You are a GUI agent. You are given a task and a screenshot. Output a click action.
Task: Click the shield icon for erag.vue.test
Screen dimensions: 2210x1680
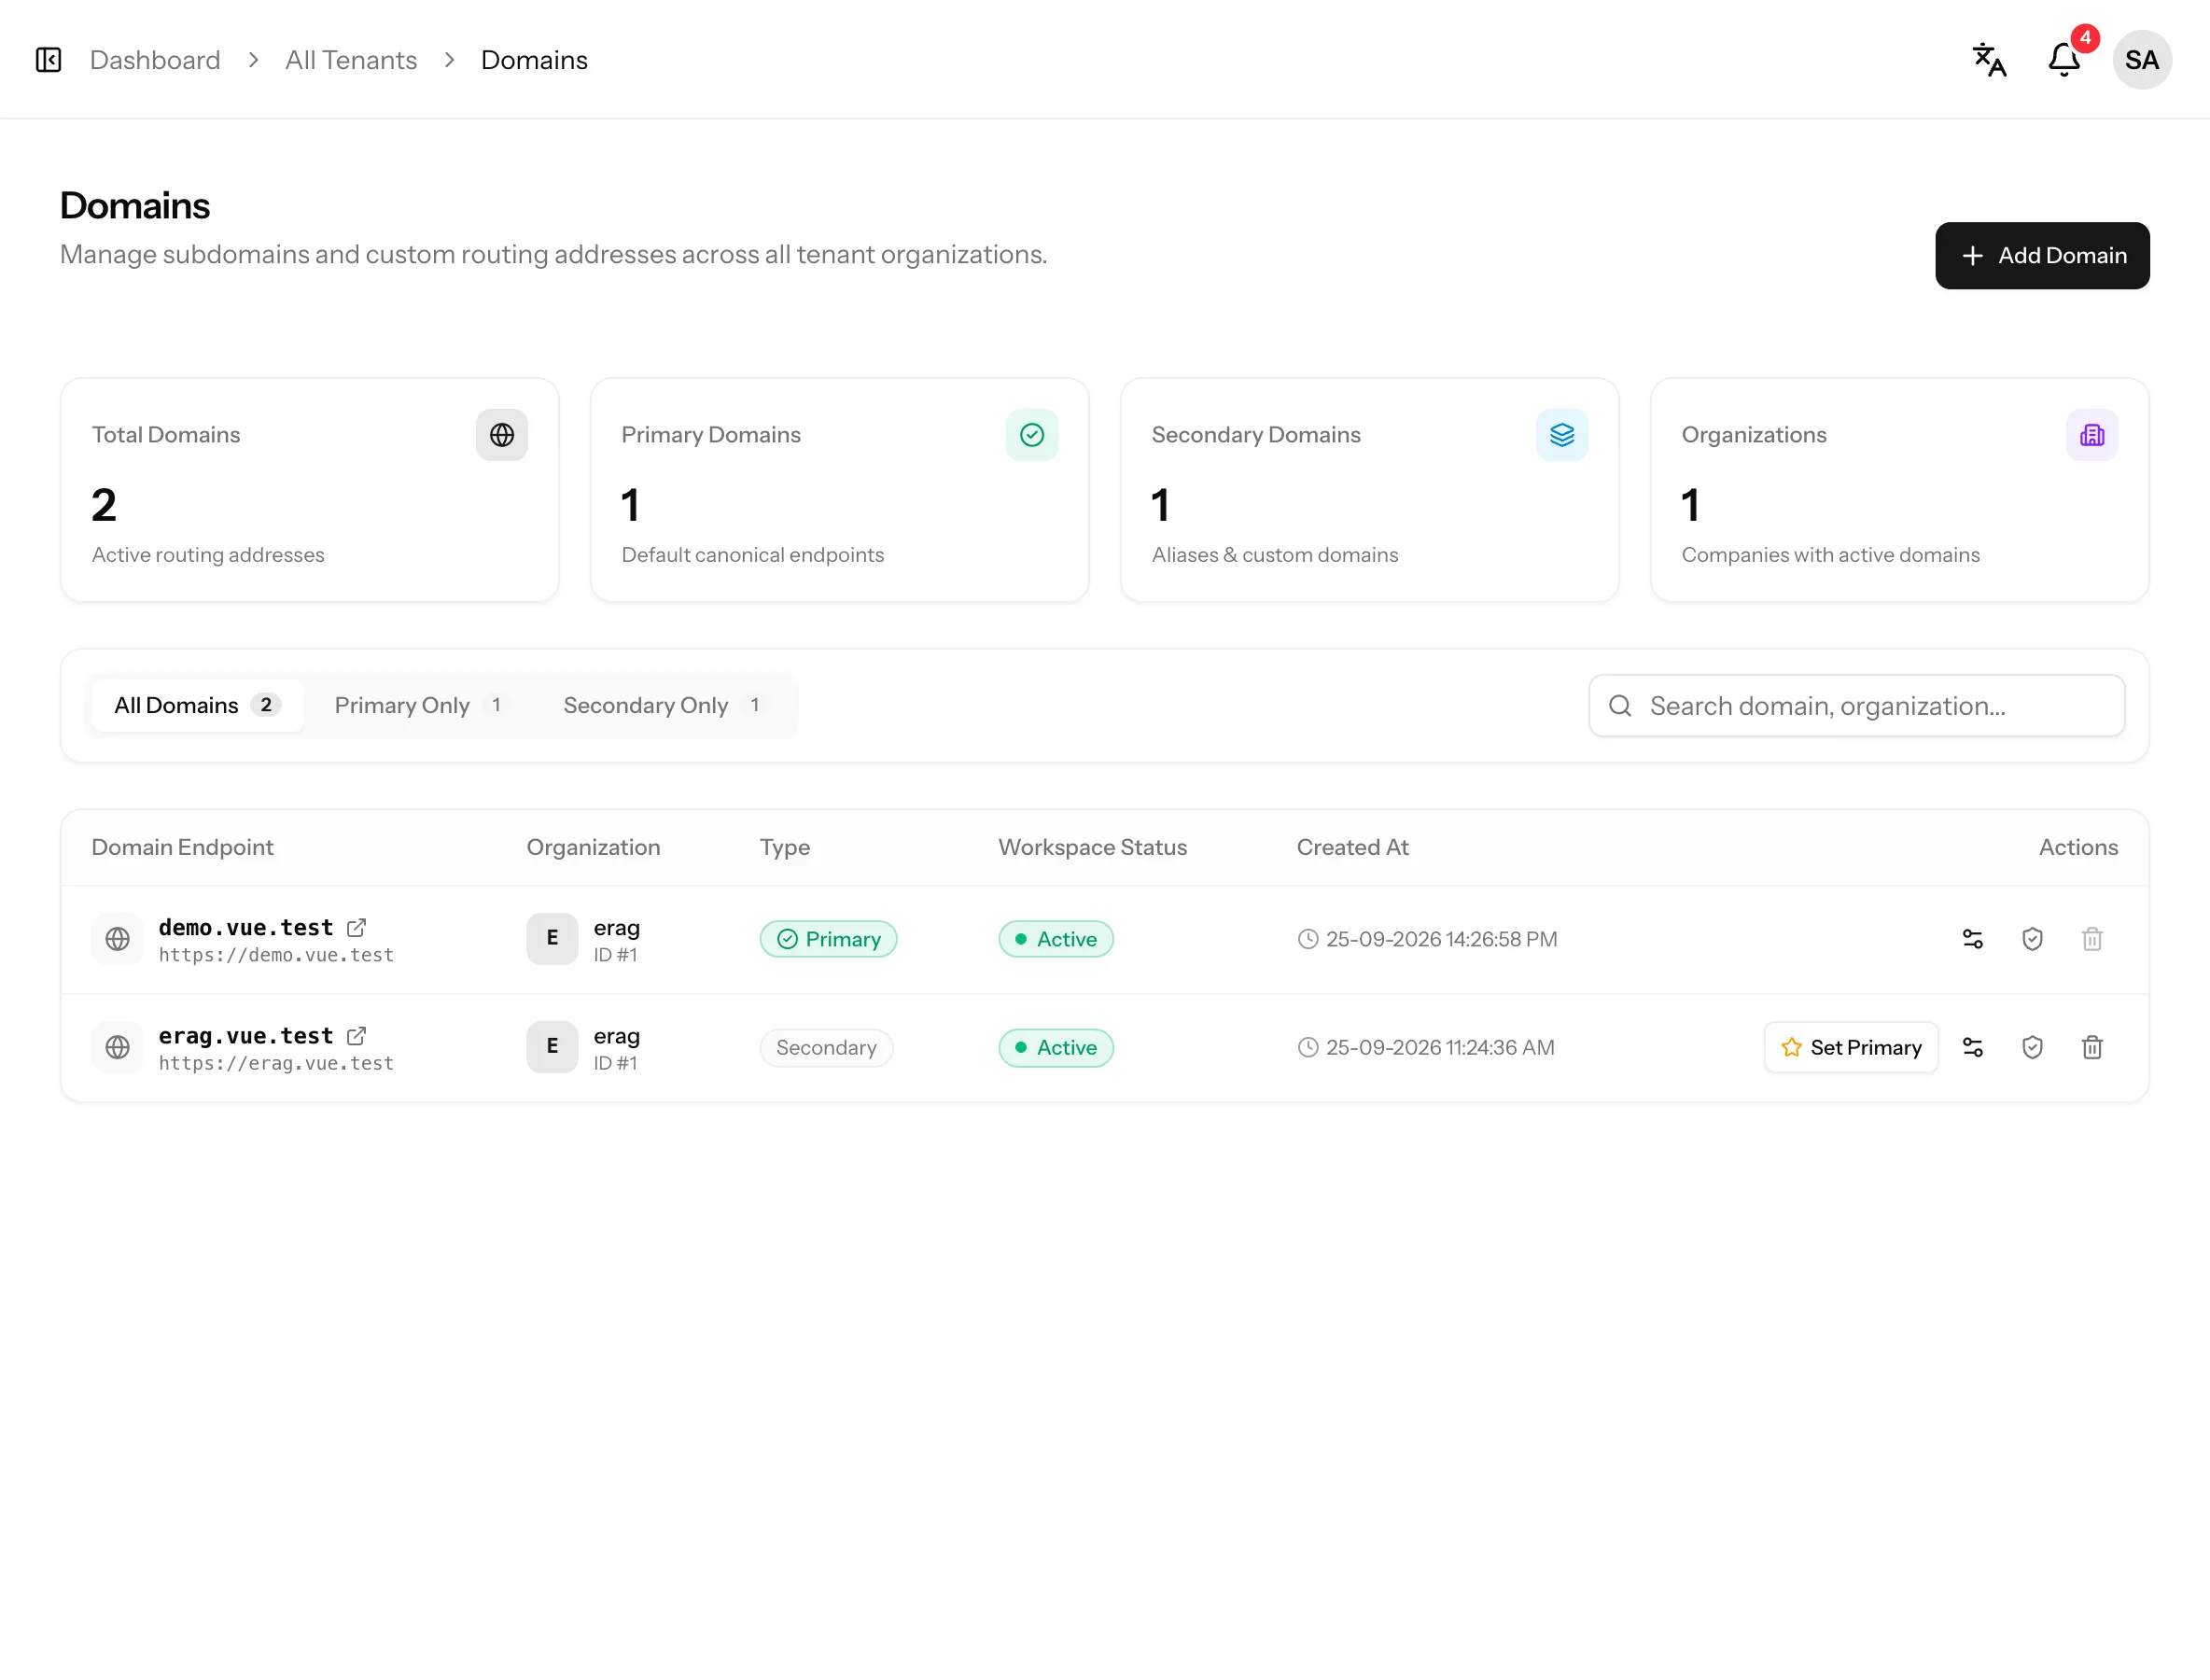(x=2032, y=1047)
